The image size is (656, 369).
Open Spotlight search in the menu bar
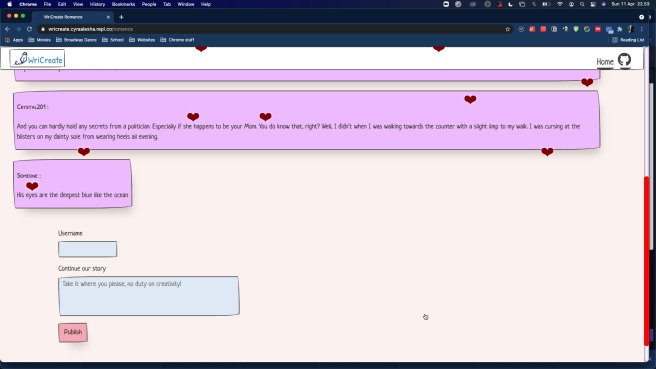coord(582,4)
